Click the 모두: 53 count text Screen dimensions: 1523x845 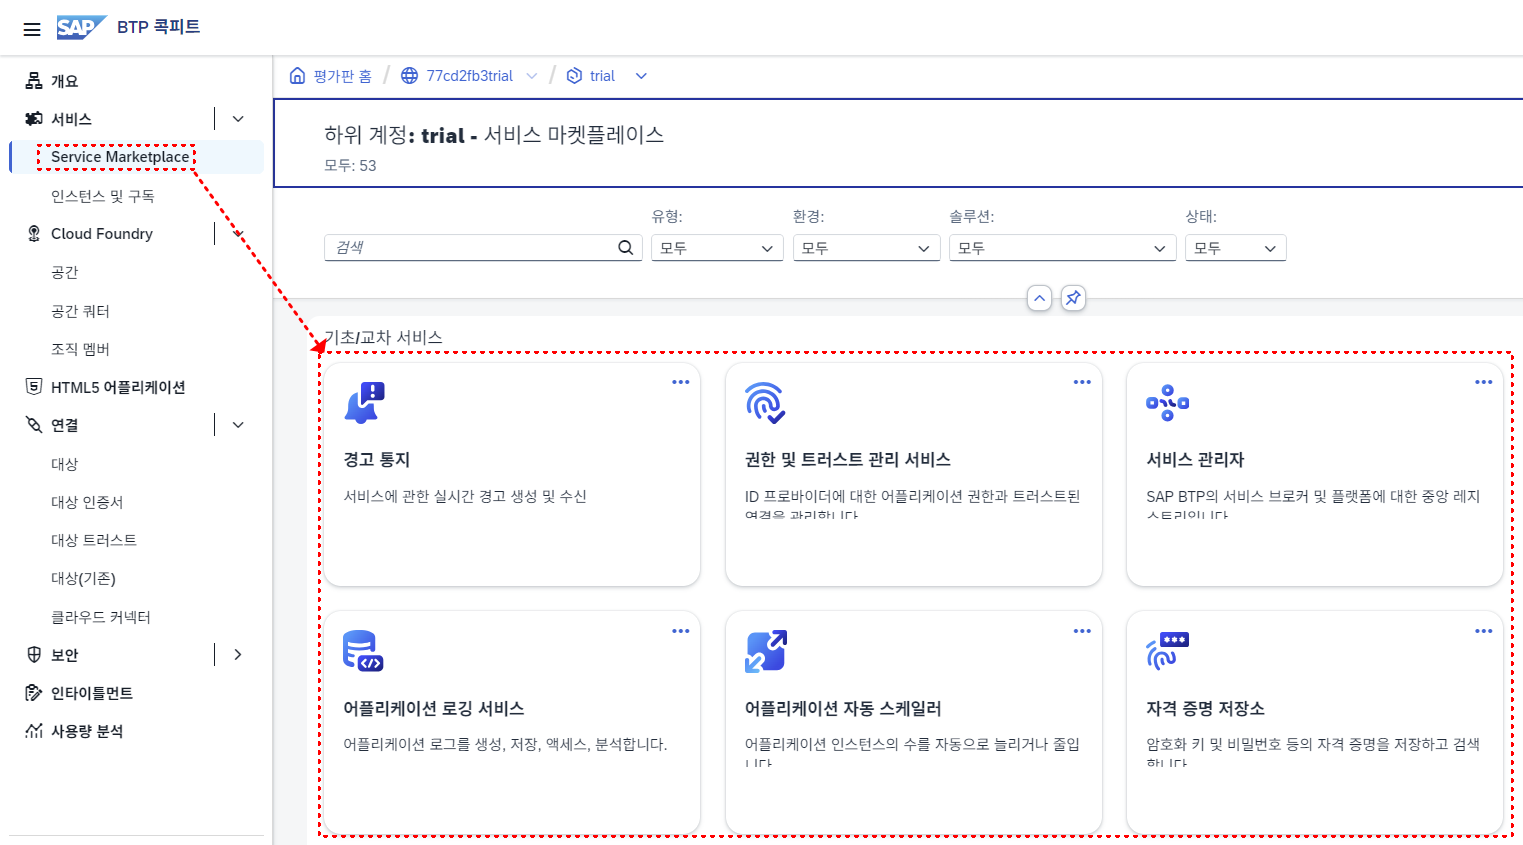point(350,166)
